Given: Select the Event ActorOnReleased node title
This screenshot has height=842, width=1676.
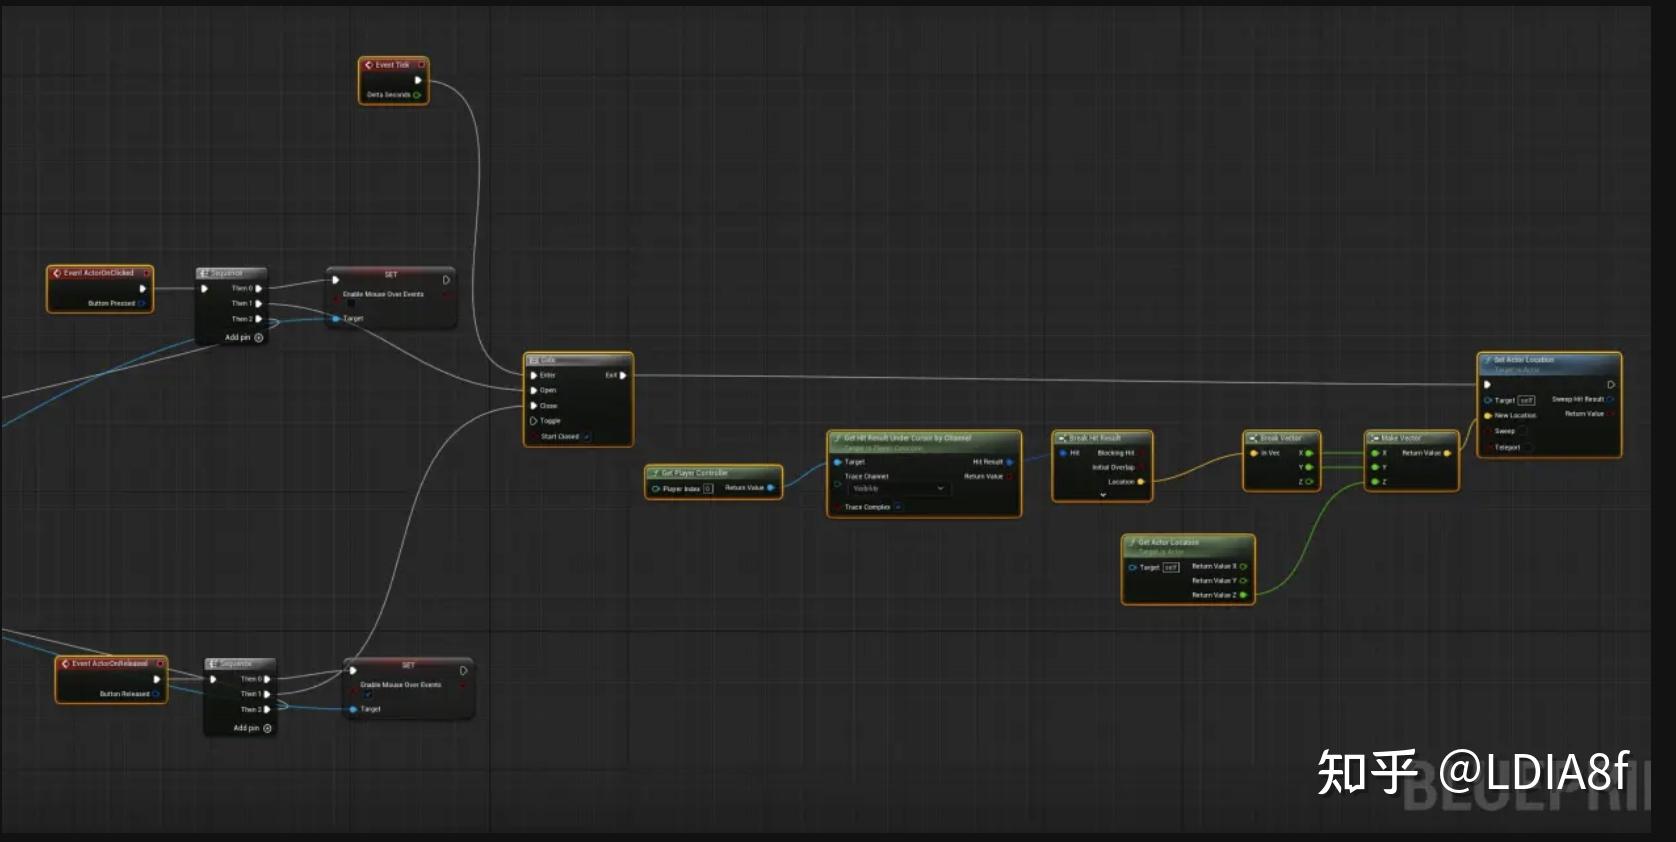Looking at the screenshot, I should (x=110, y=663).
